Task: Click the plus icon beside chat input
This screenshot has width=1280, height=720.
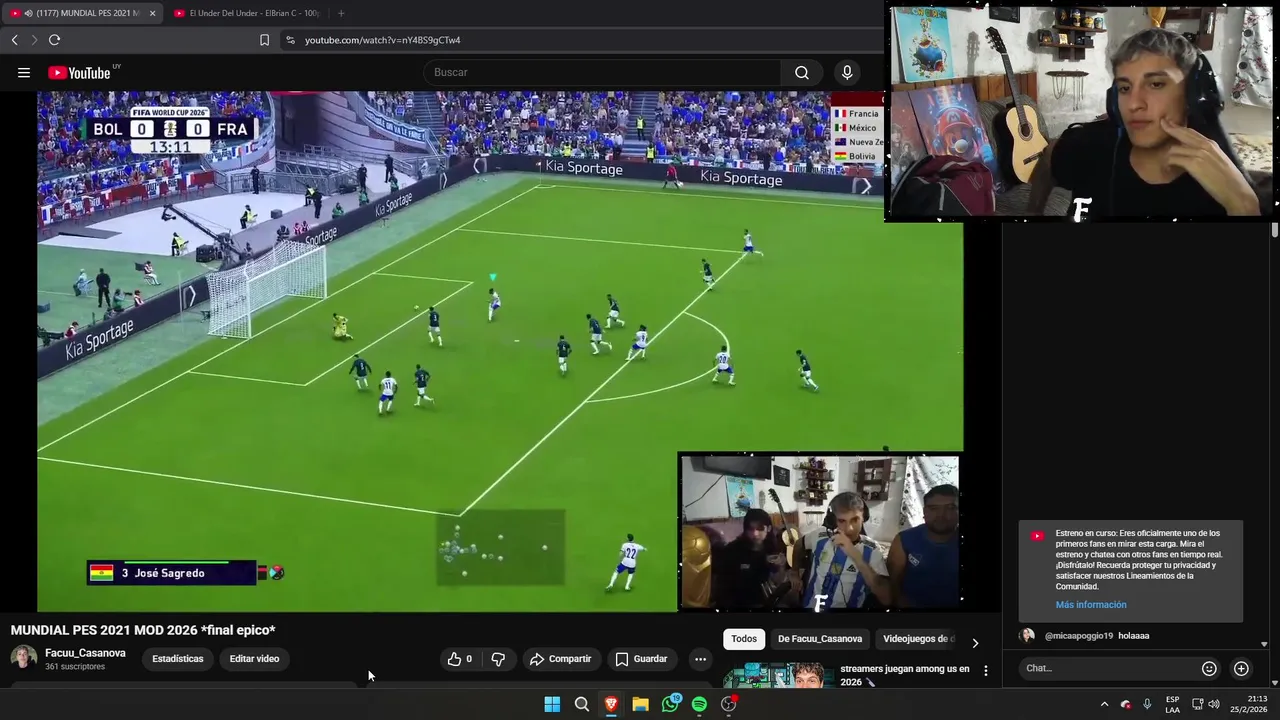Action: (x=1241, y=668)
